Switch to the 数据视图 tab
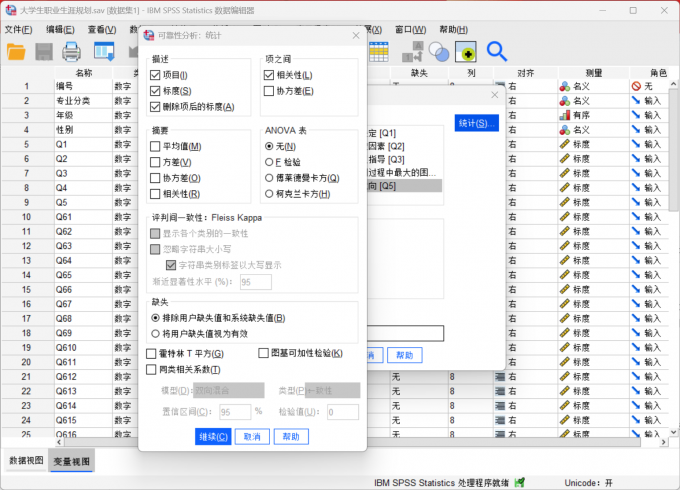 coord(26,460)
